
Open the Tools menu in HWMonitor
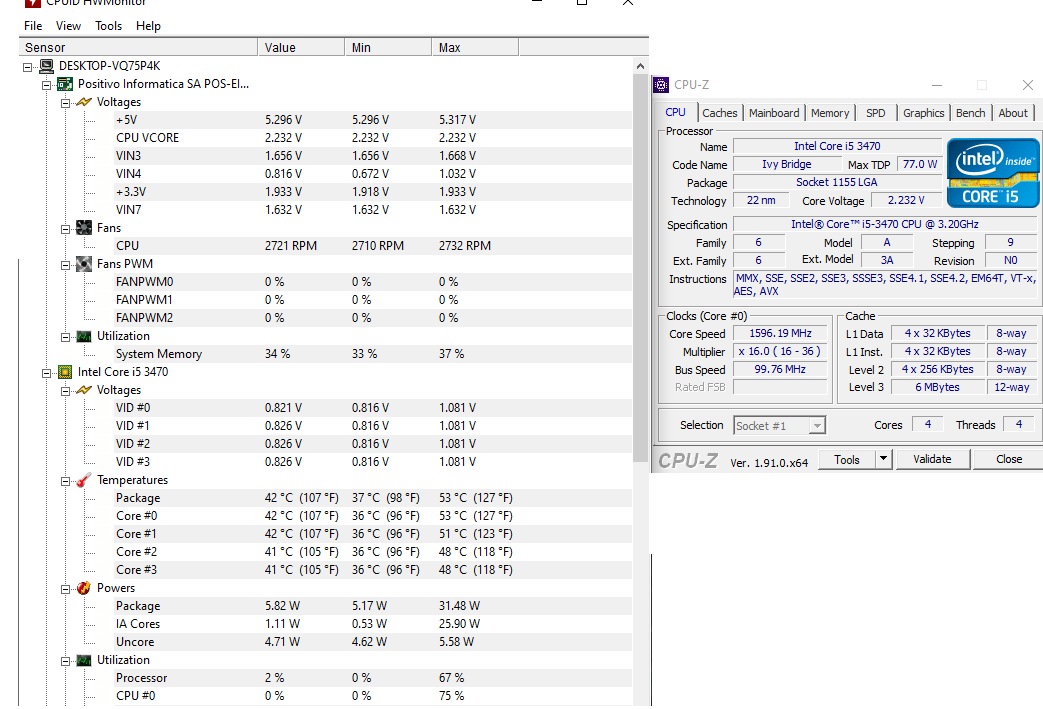point(108,26)
